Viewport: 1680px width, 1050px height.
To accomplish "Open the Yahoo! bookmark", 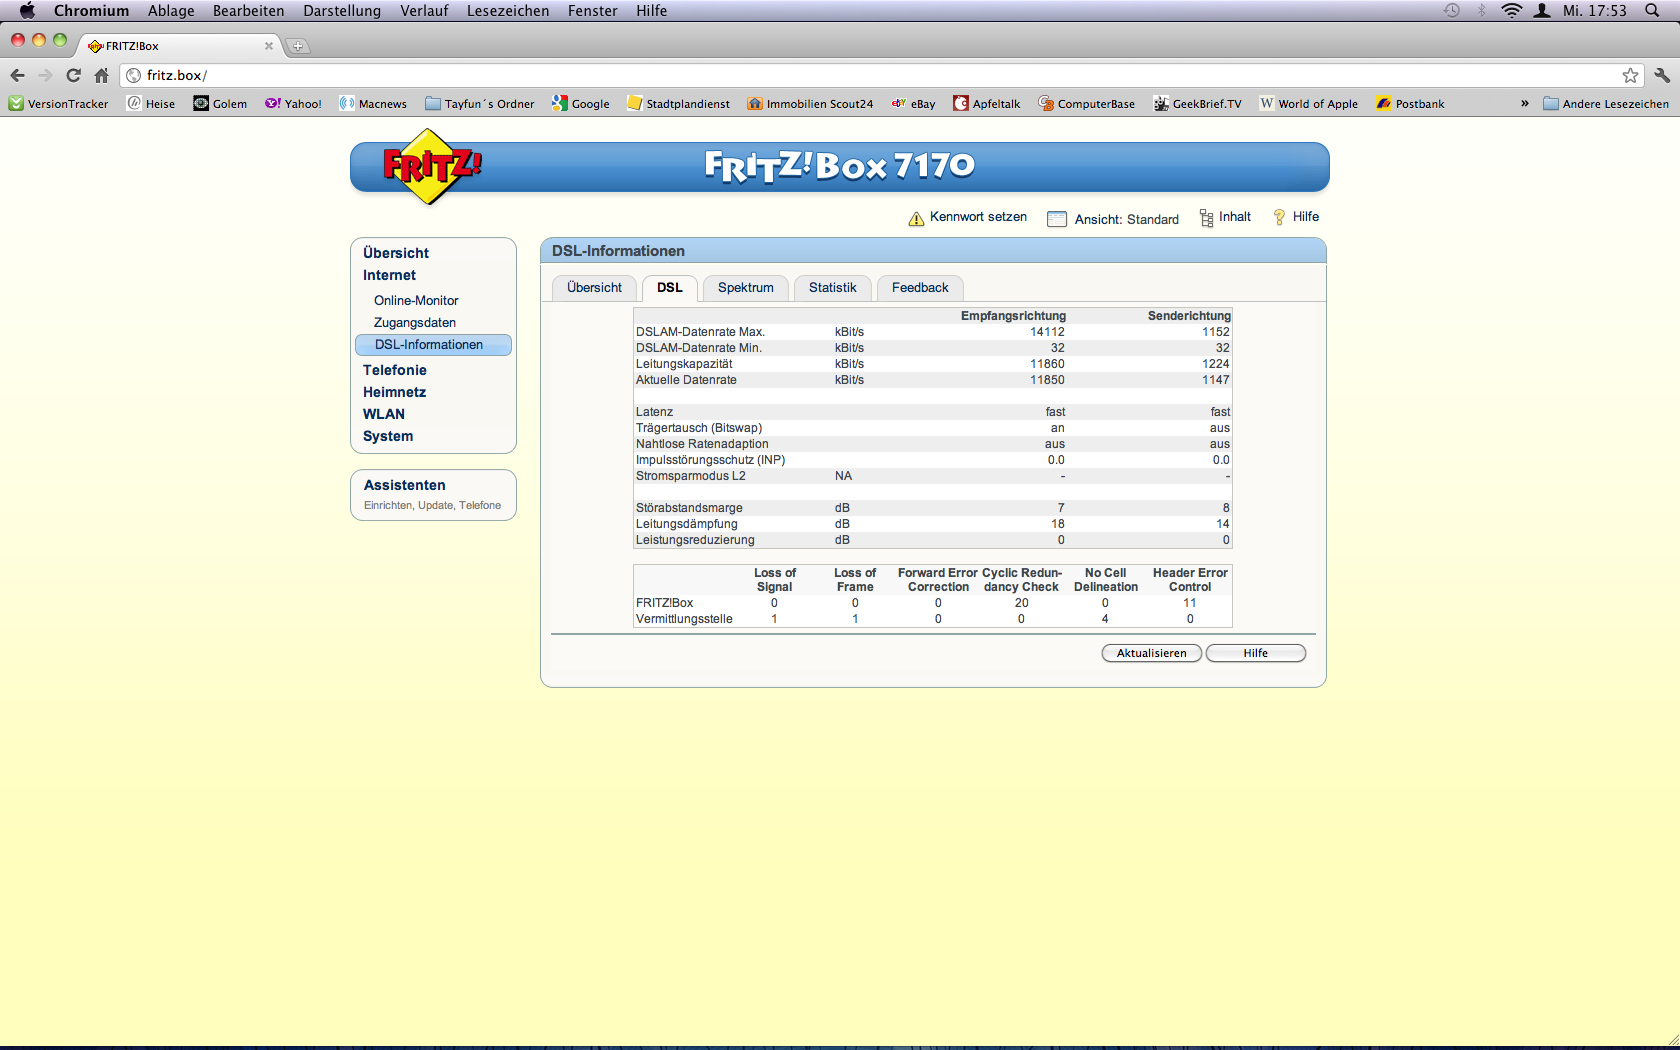I will pyautogui.click(x=293, y=104).
